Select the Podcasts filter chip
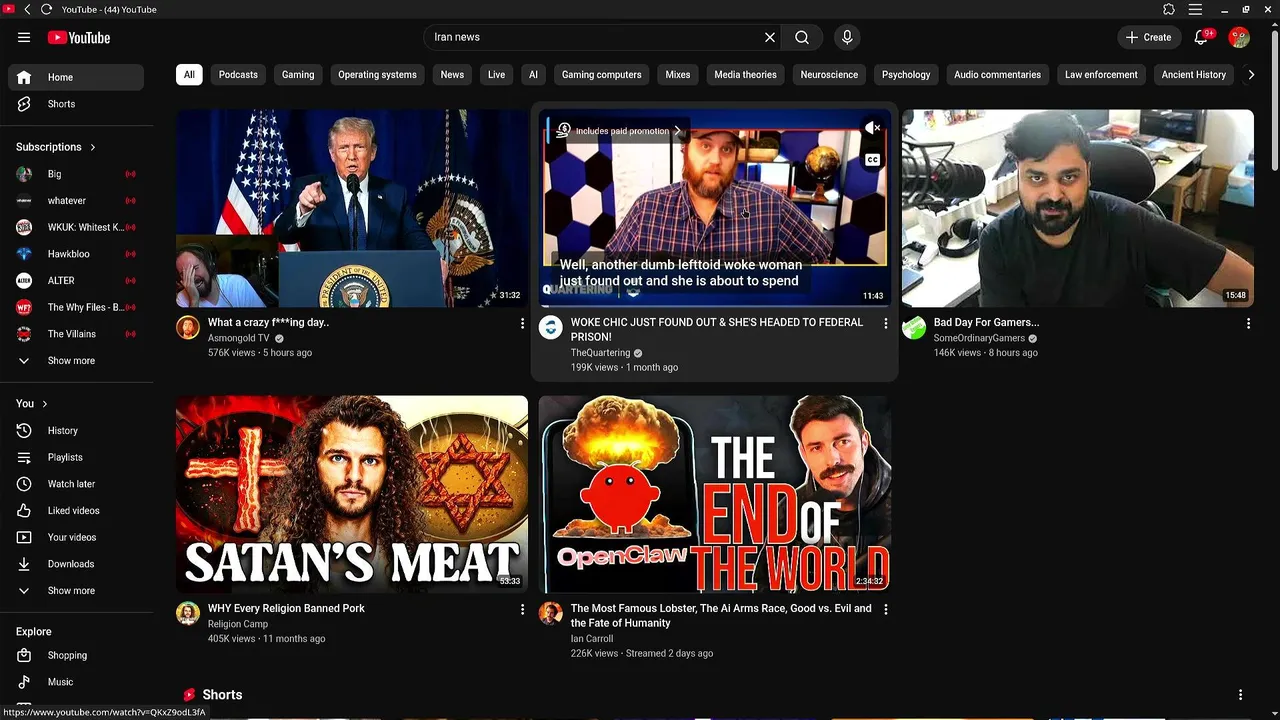The height and width of the screenshot is (720, 1280). click(x=238, y=74)
